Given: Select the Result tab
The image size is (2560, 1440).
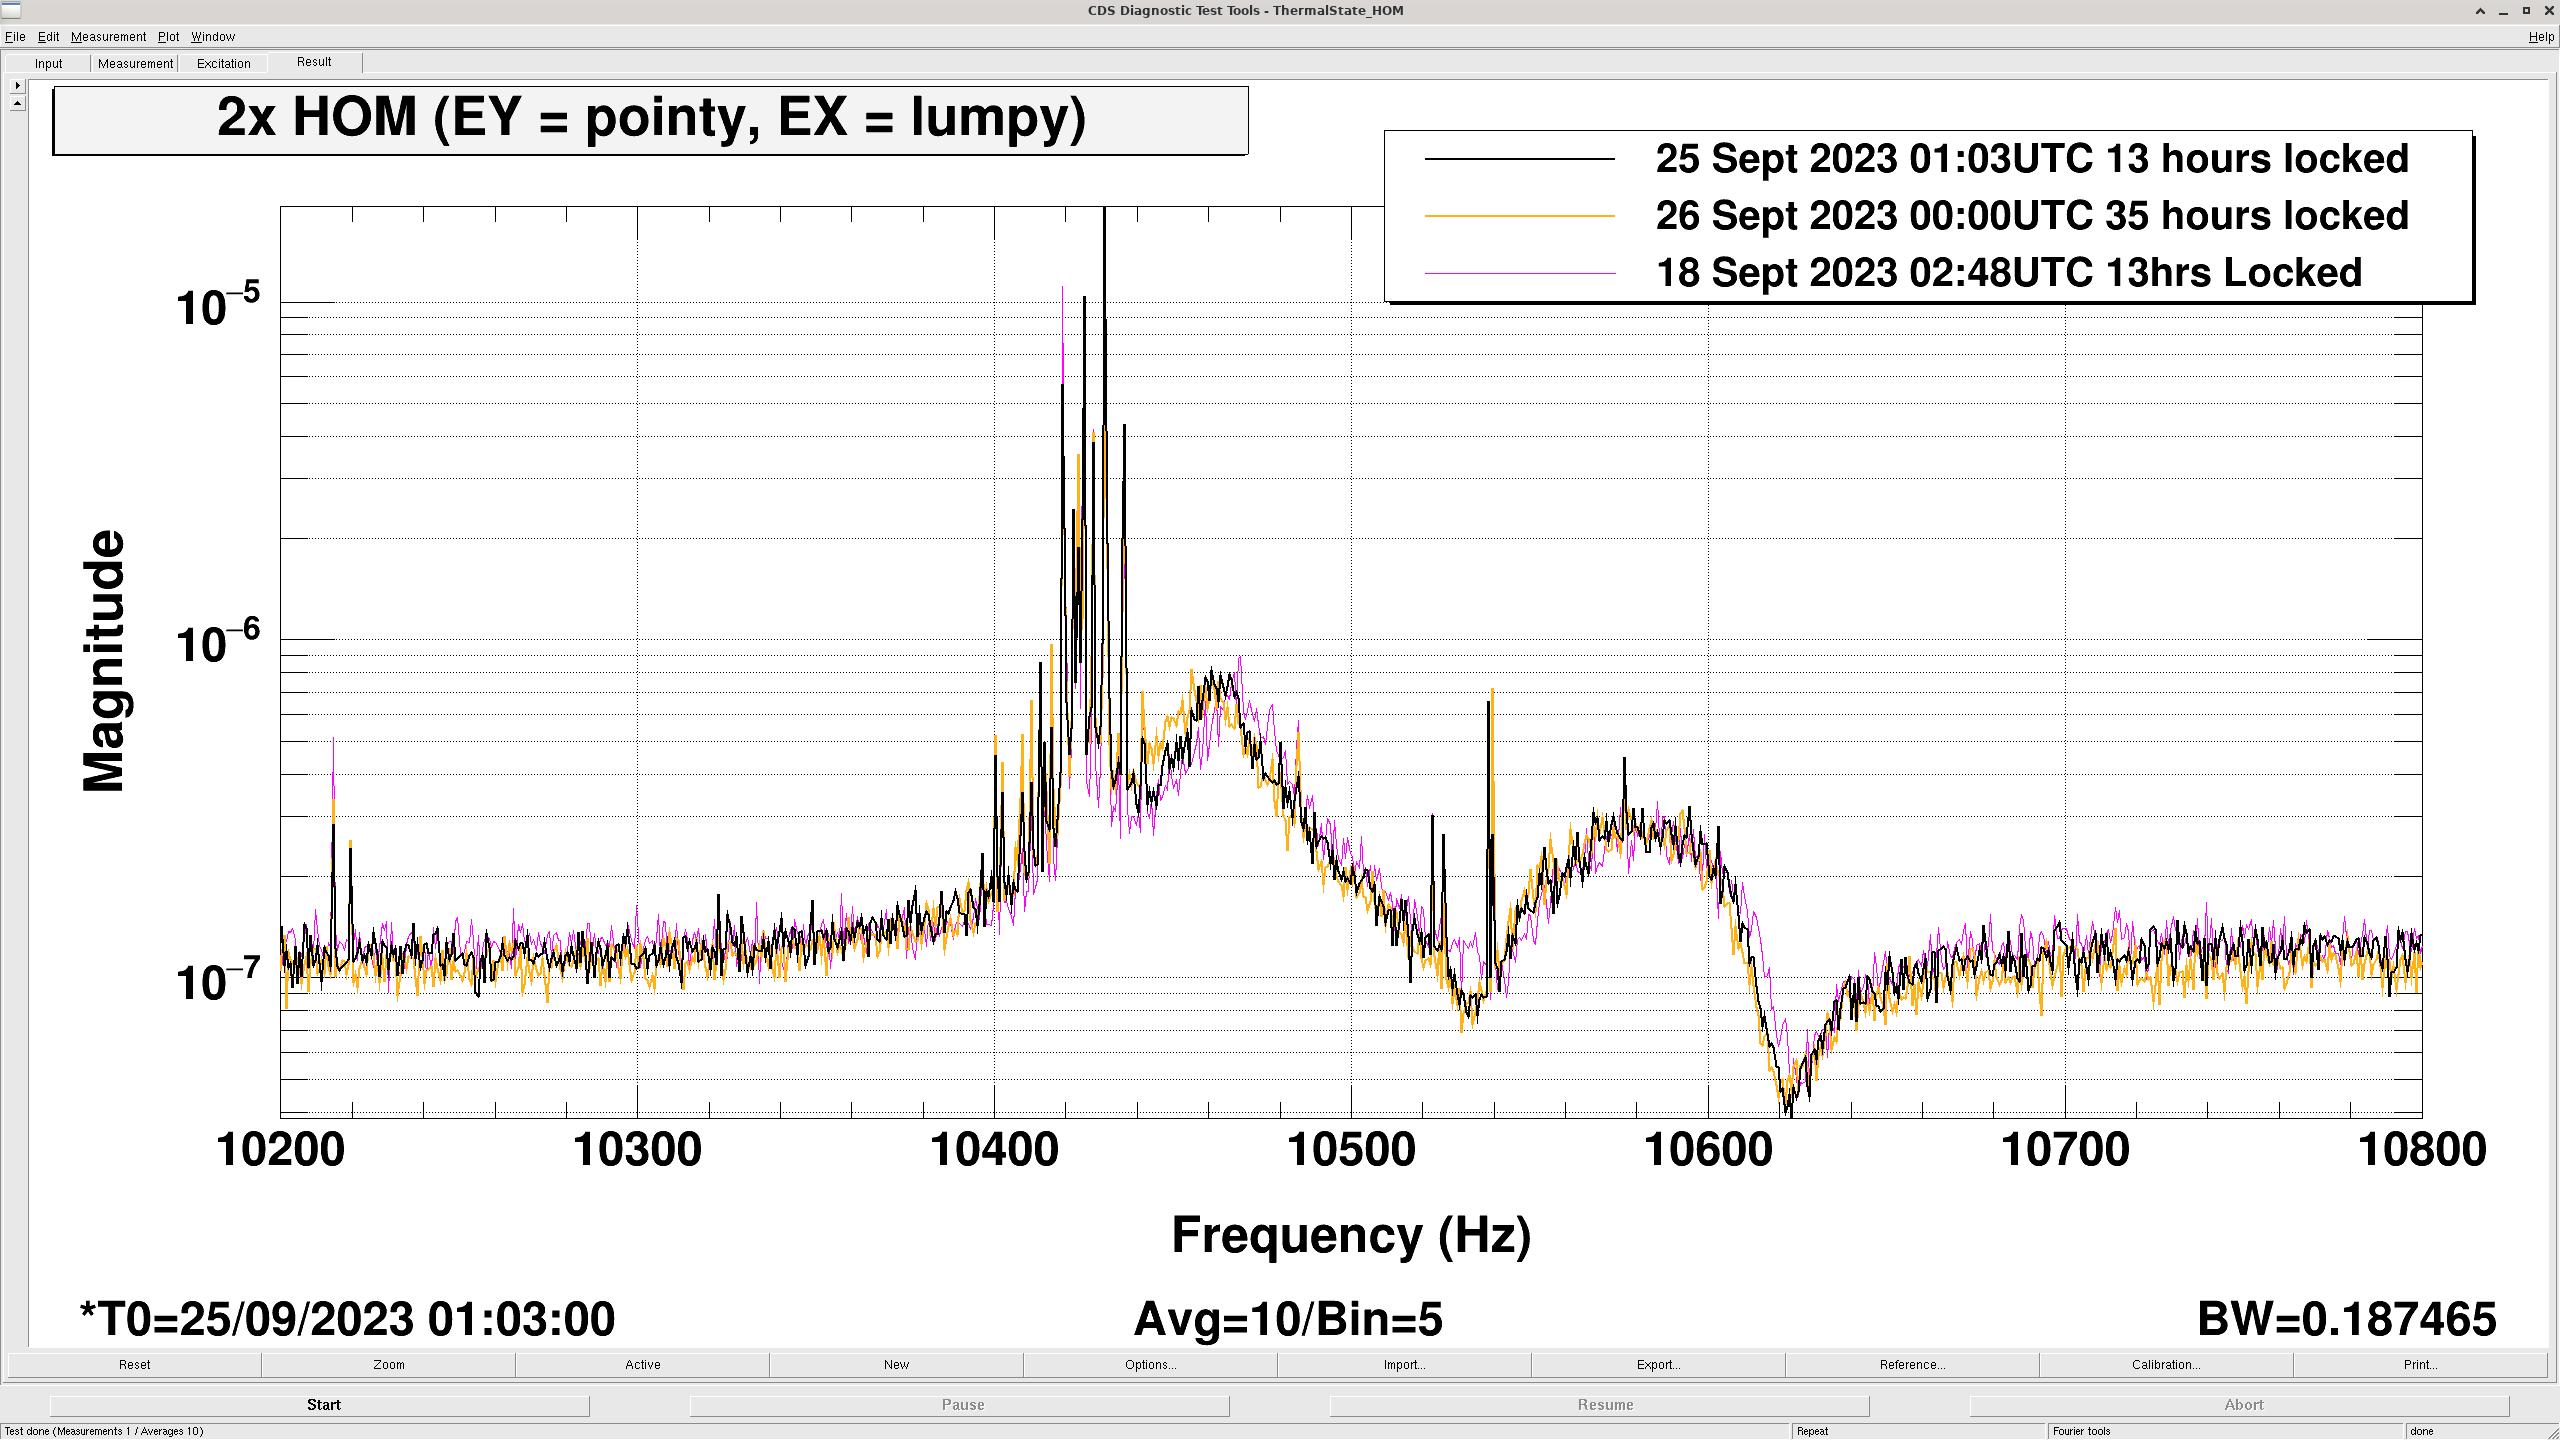Looking at the screenshot, I should coord(314,62).
